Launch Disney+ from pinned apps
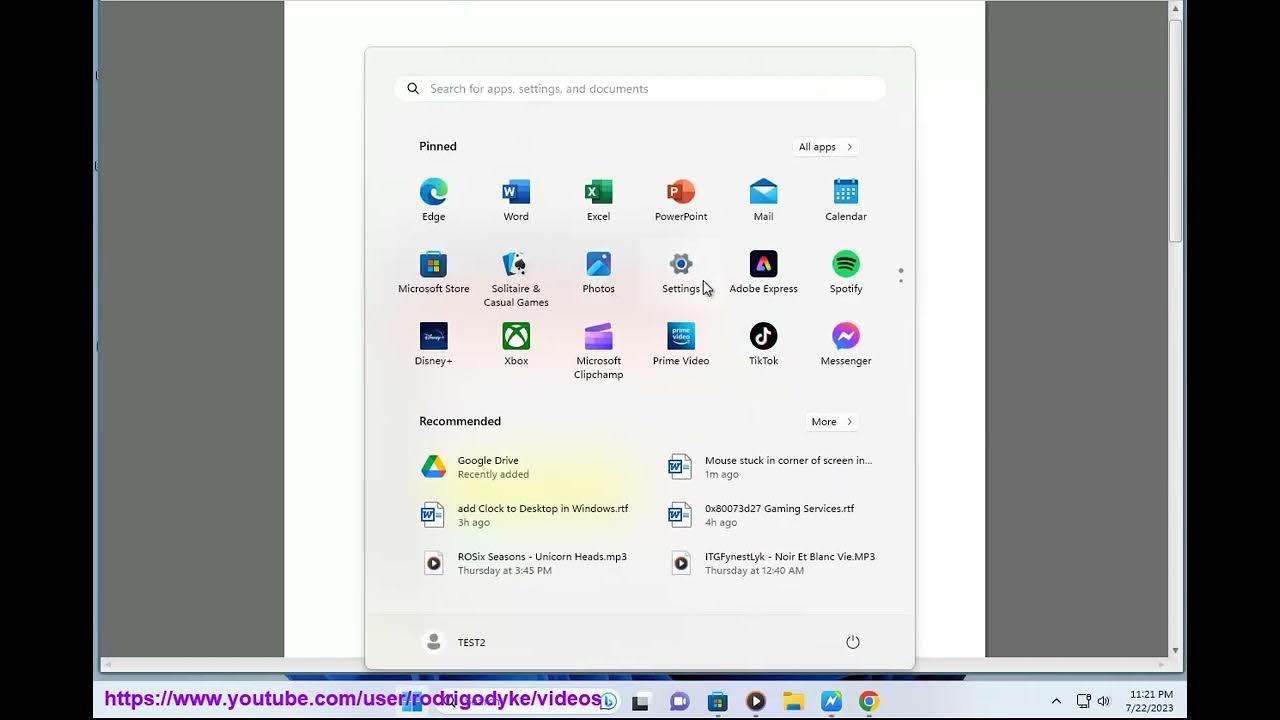 click(x=433, y=344)
